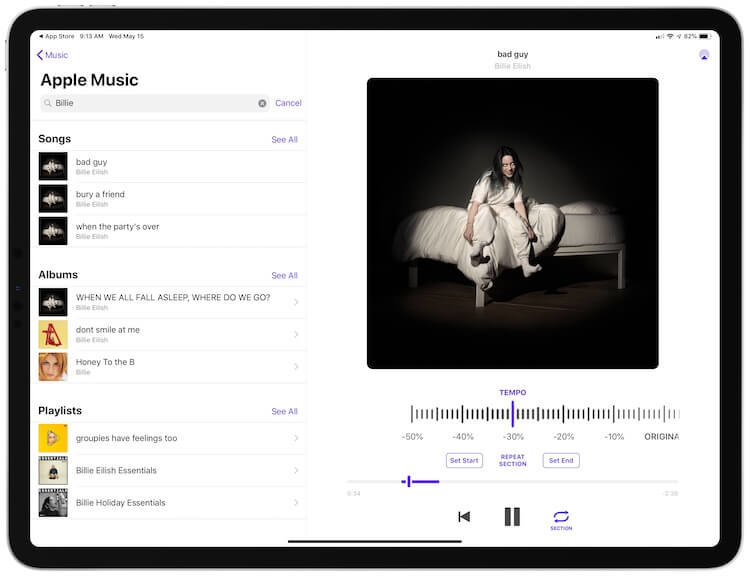Click Billie Holiday Essentials cover
Viewport: 750px width, 577px height.
tap(53, 502)
